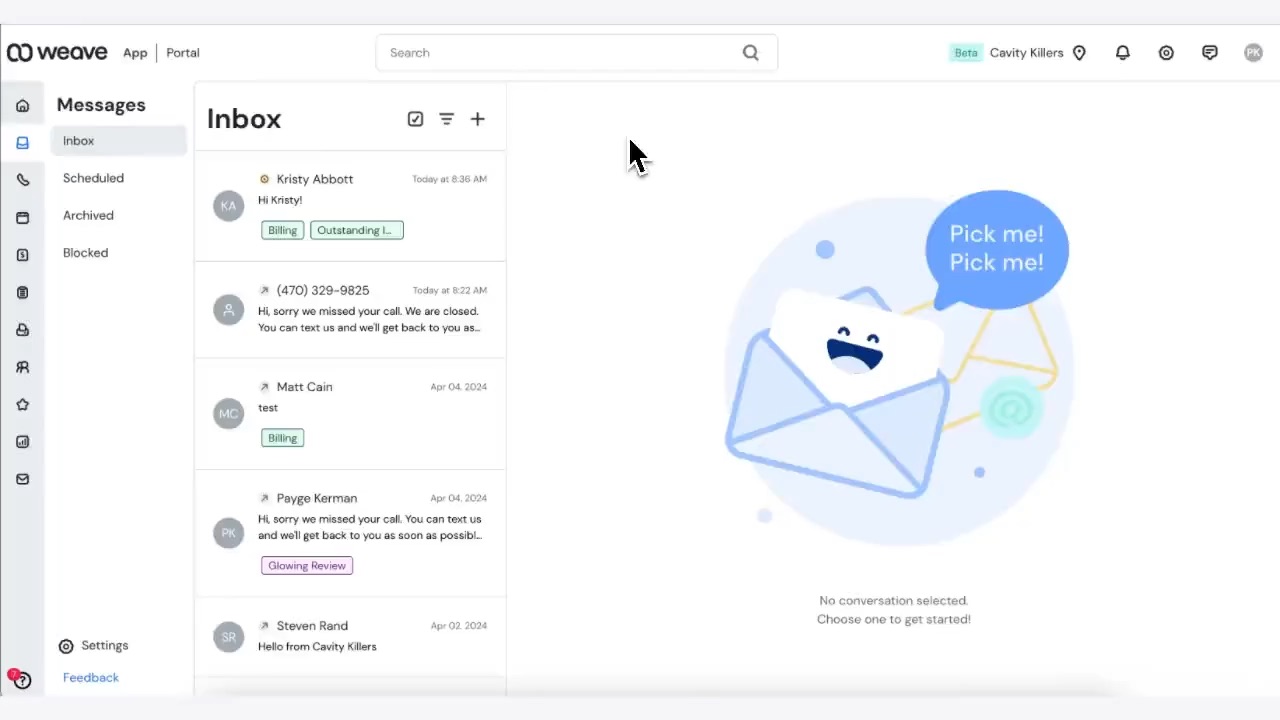Open Kristy Abbott conversation

tap(350, 205)
